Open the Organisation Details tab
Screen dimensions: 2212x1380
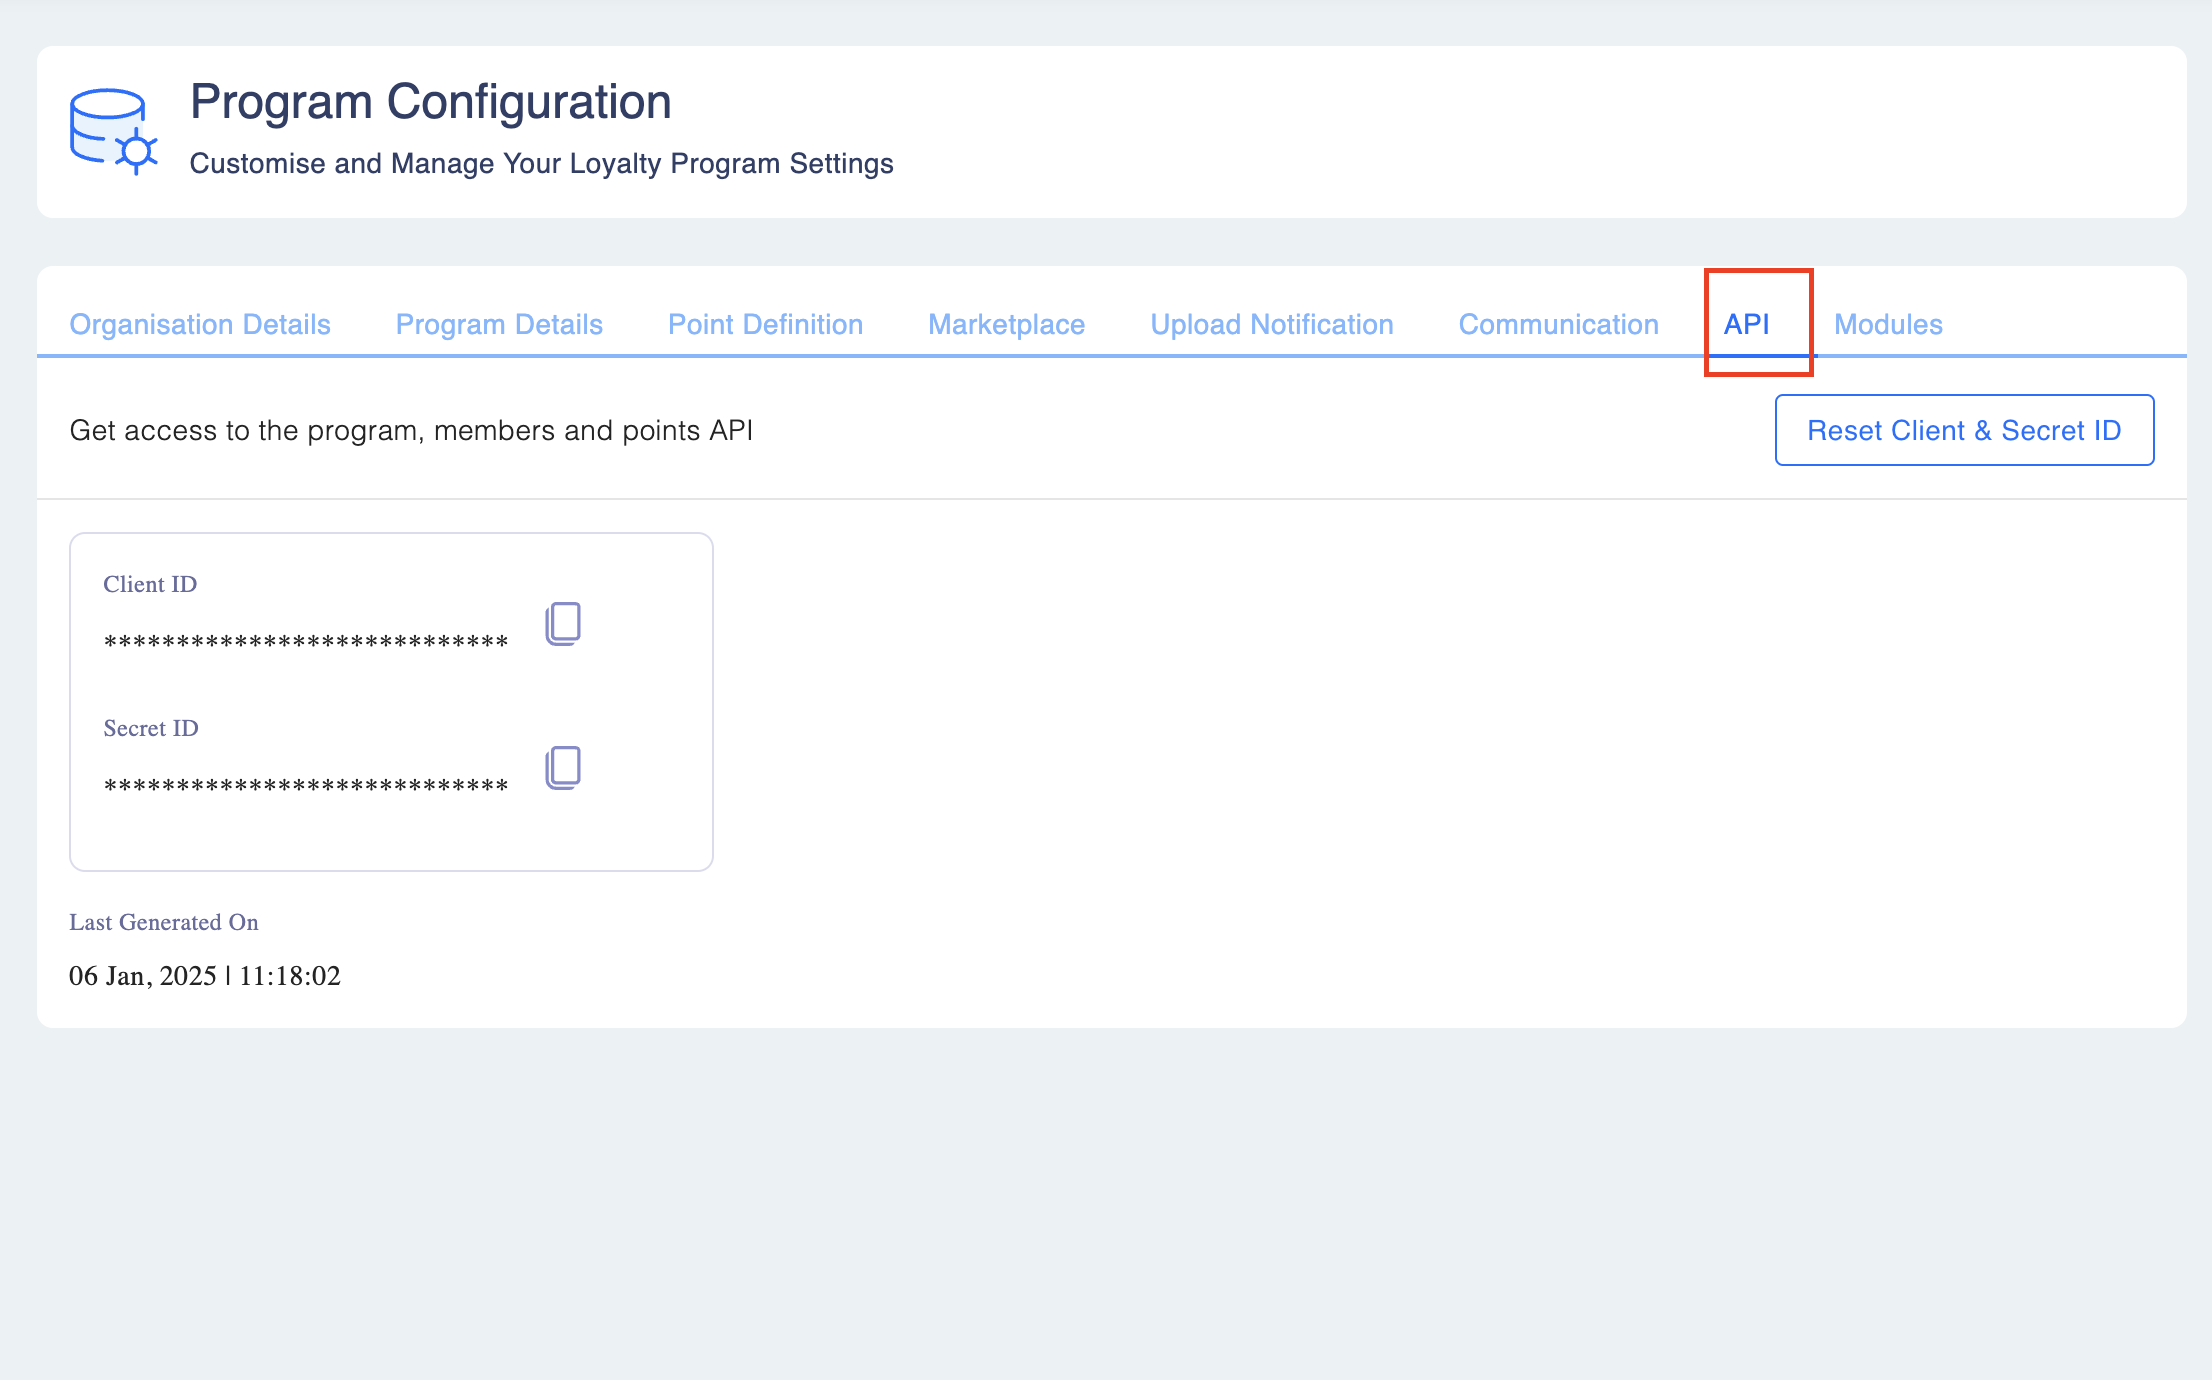pyautogui.click(x=200, y=324)
